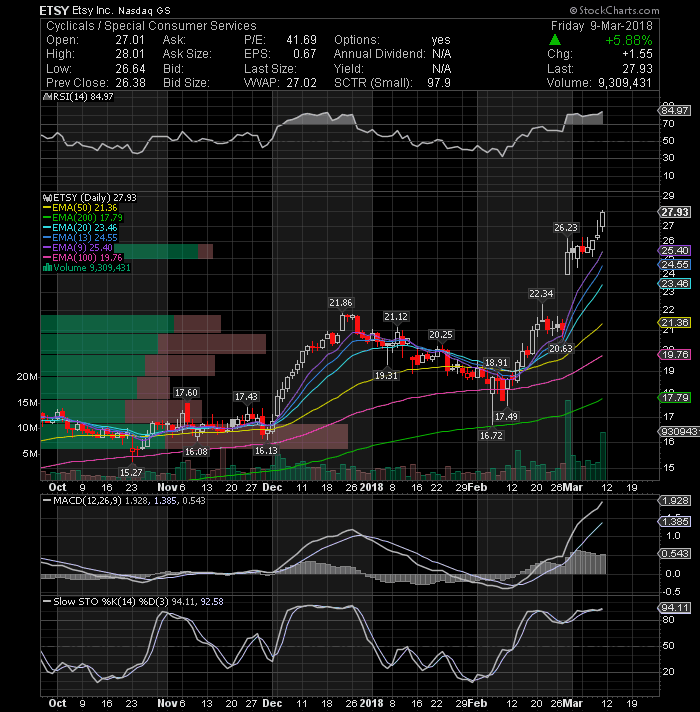
Task: Click the 21.86 December peak label
Action: (x=341, y=303)
